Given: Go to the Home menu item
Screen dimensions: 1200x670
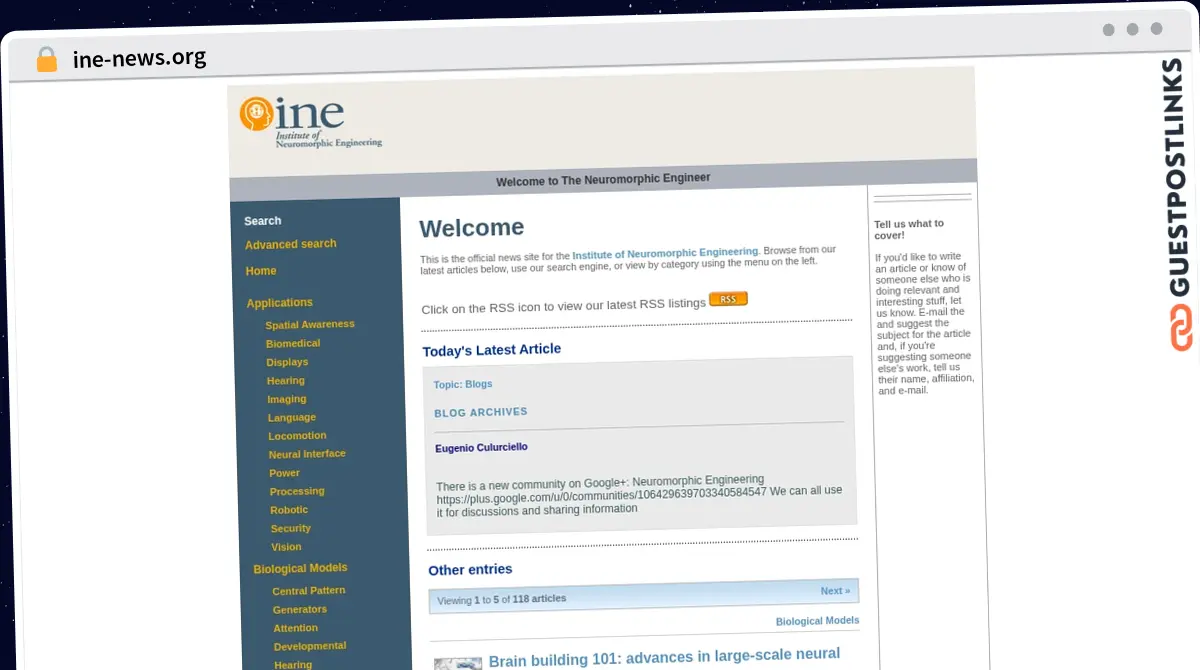Looking at the screenshot, I should (261, 271).
